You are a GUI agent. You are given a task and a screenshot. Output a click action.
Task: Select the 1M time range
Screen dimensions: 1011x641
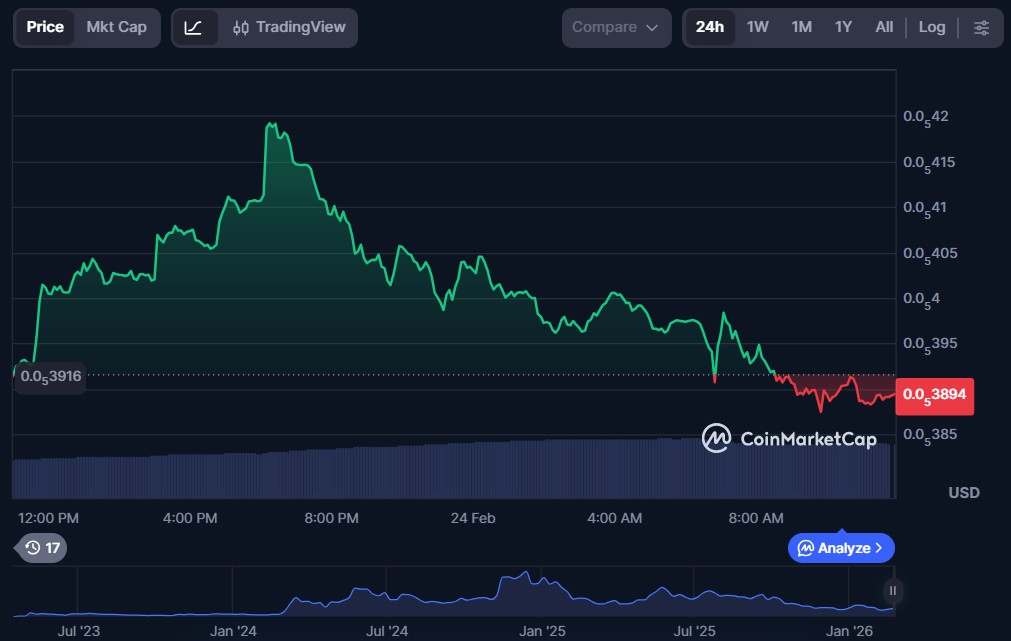801,28
